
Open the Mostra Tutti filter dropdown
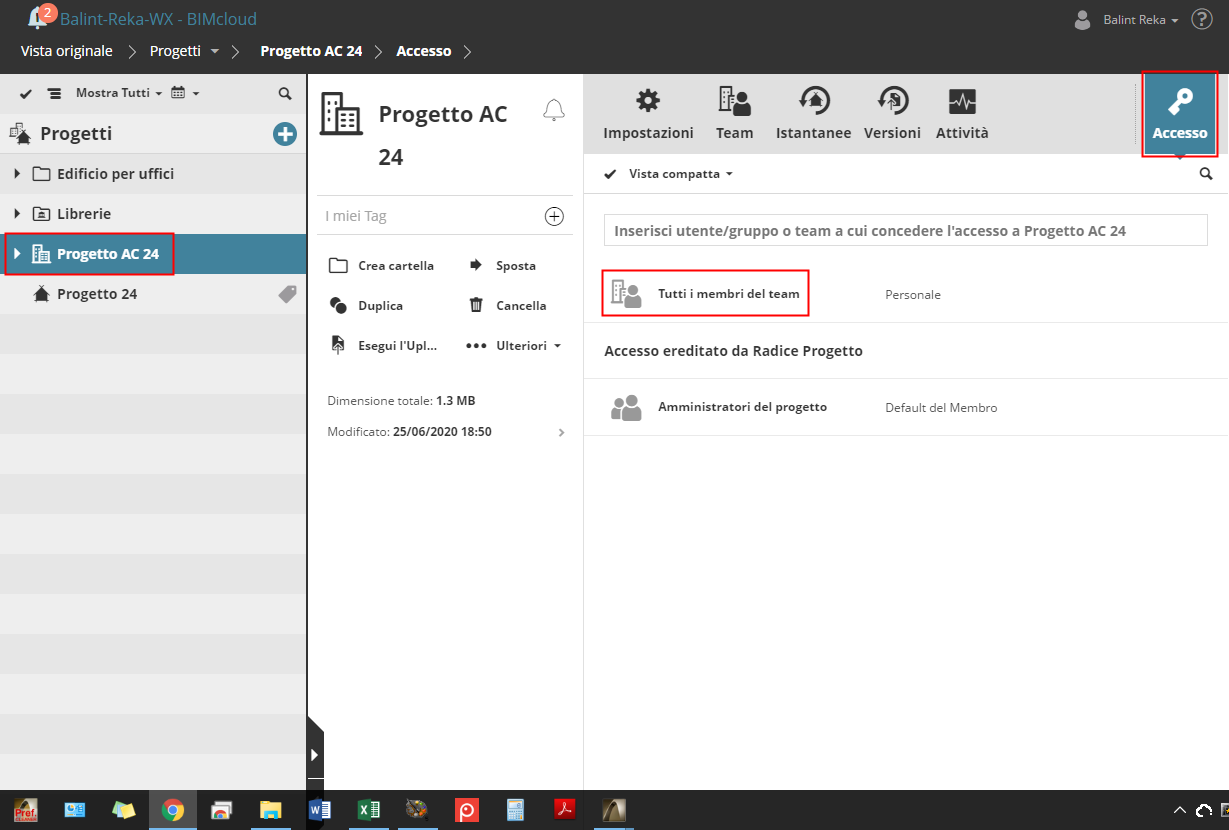(119, 93)
